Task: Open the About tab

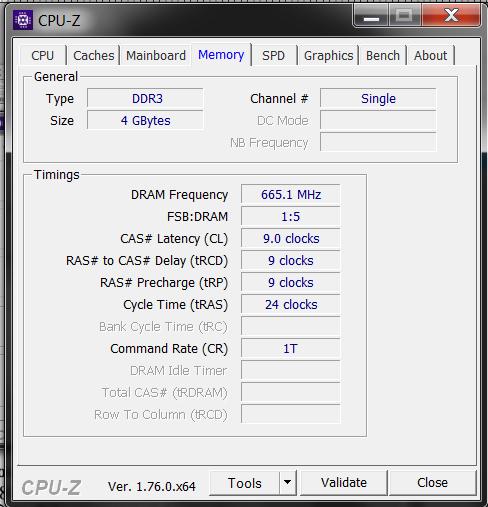Action: pos(430,56)
